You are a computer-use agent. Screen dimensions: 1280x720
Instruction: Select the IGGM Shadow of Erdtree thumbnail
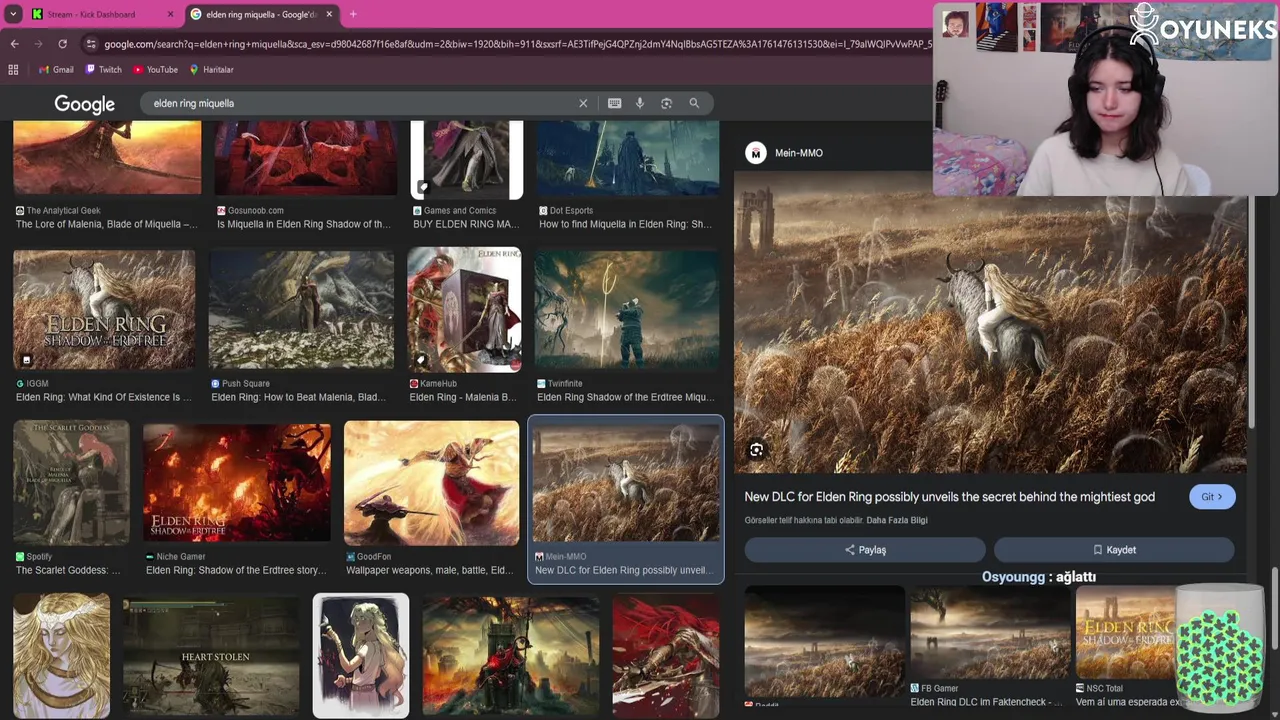pyautogui.click(x=104, y=310)
